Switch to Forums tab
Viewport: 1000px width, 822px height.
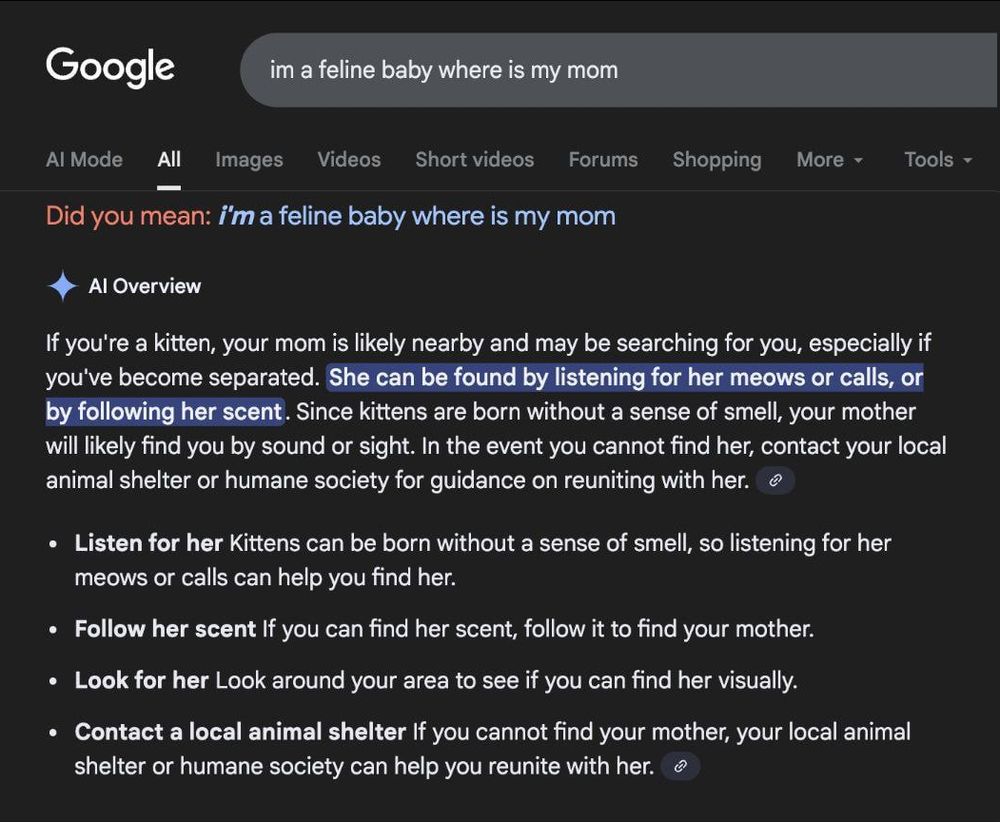click(603, 159)
